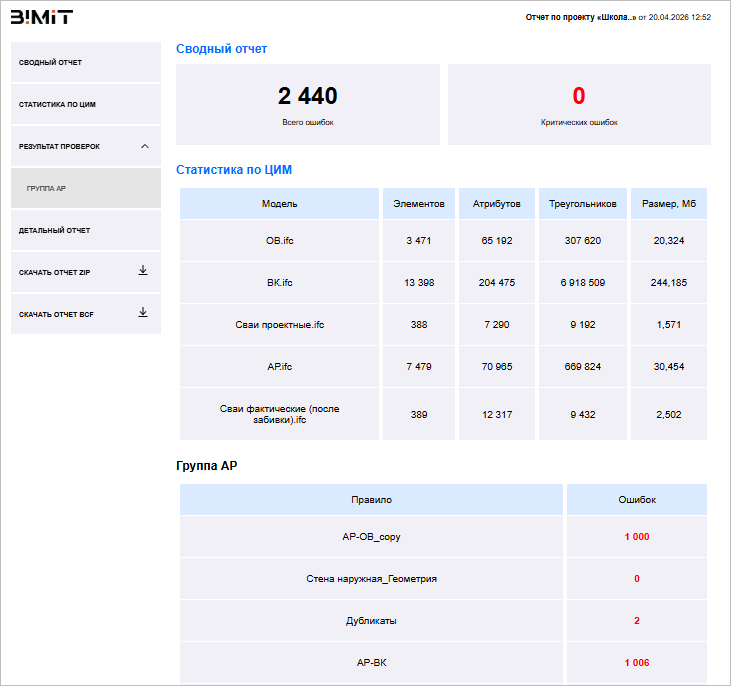This screenshot has height=686, width=731.
Task: Click the 2 440 total errors card
Action: point(307,104)
